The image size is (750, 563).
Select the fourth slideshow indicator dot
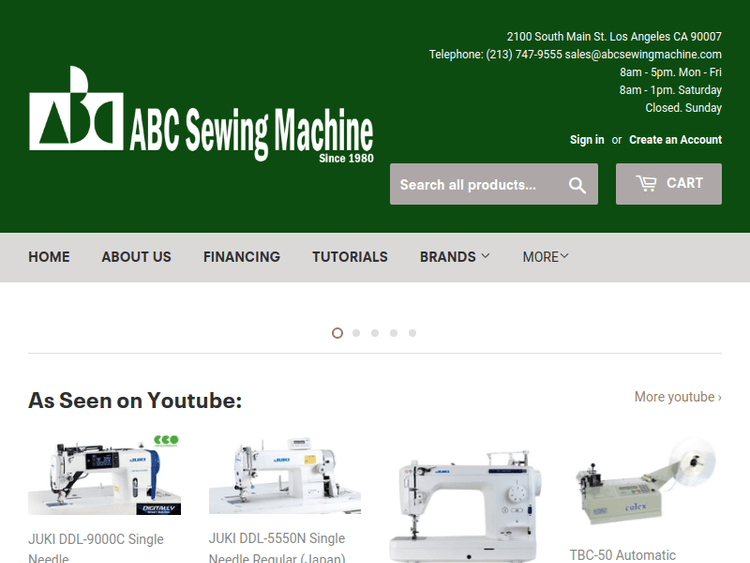coord(393,333)
